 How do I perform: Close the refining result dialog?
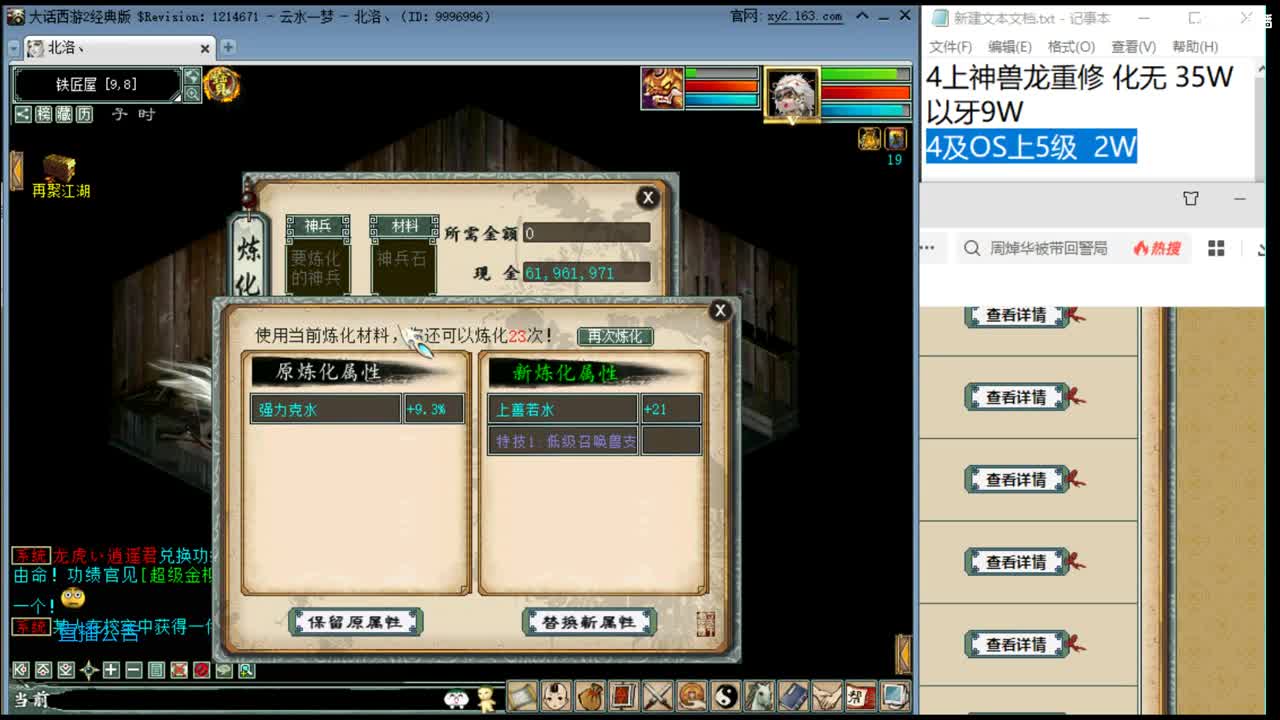click(x=719, y=311)
